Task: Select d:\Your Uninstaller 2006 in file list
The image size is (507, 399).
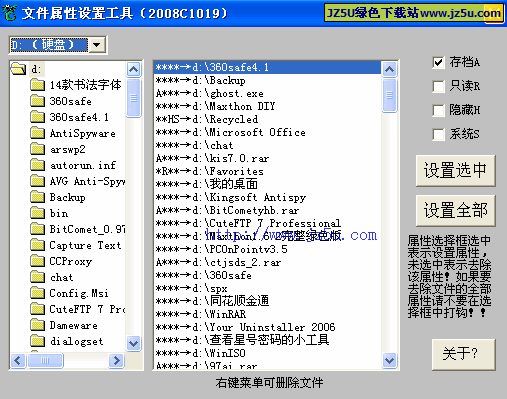Action: pos(267,327)
